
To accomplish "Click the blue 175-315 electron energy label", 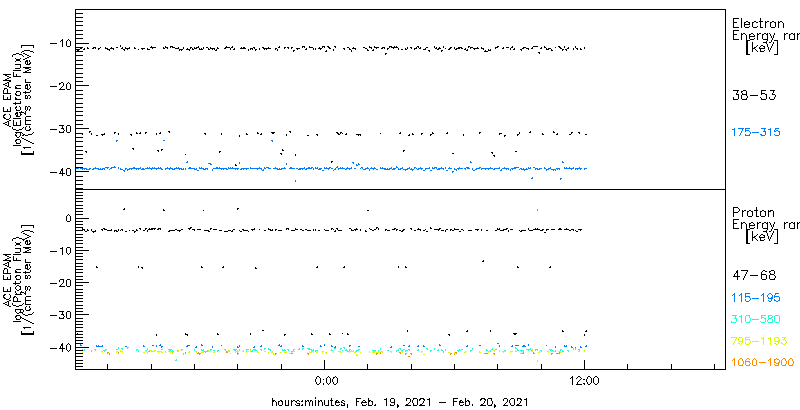I will click(756, 133).
